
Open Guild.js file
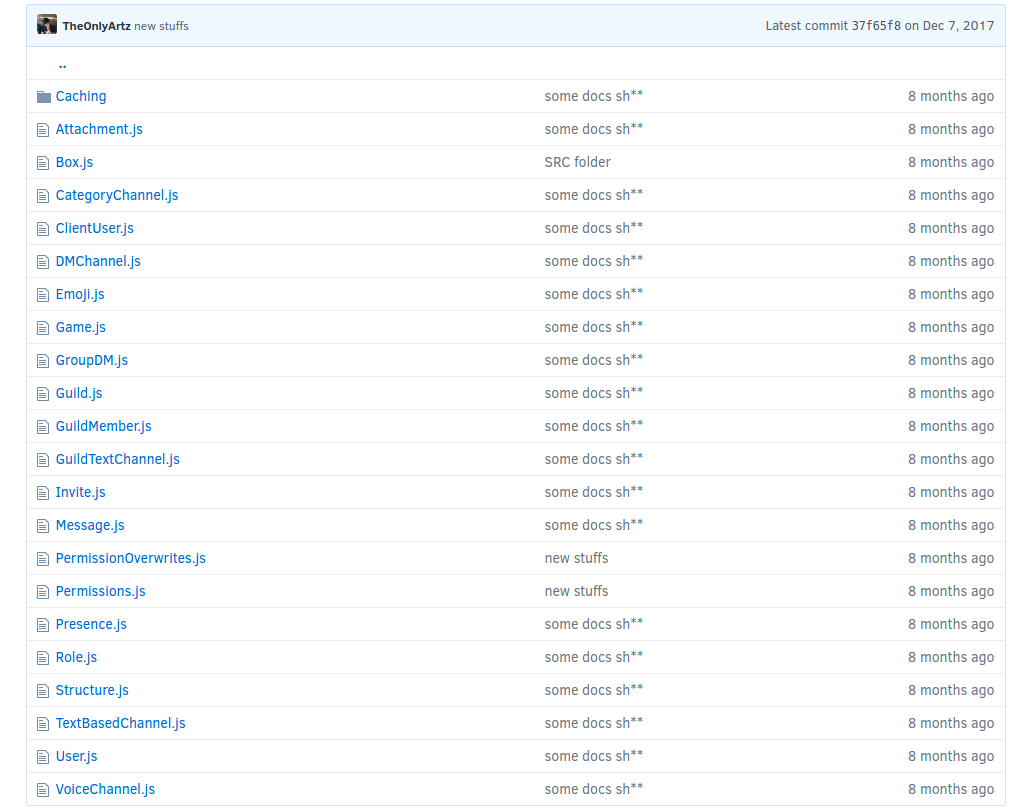(x=79, y=393)
